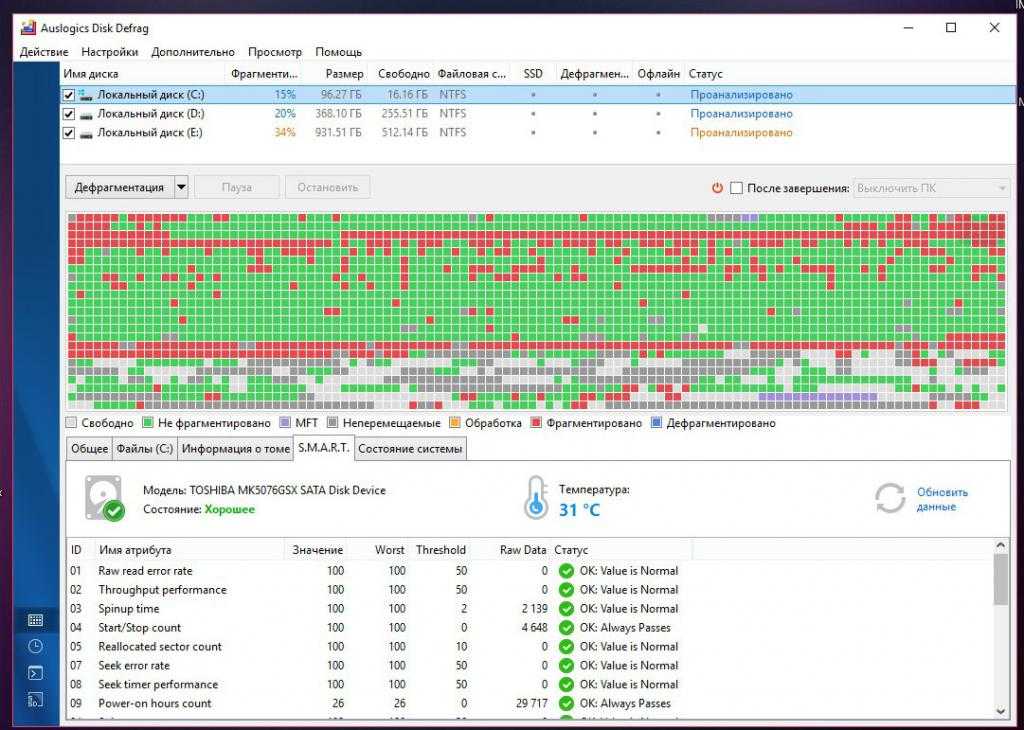
Task: Click the Неперемещаемые gray legend swatch
Action: [332, 423]
